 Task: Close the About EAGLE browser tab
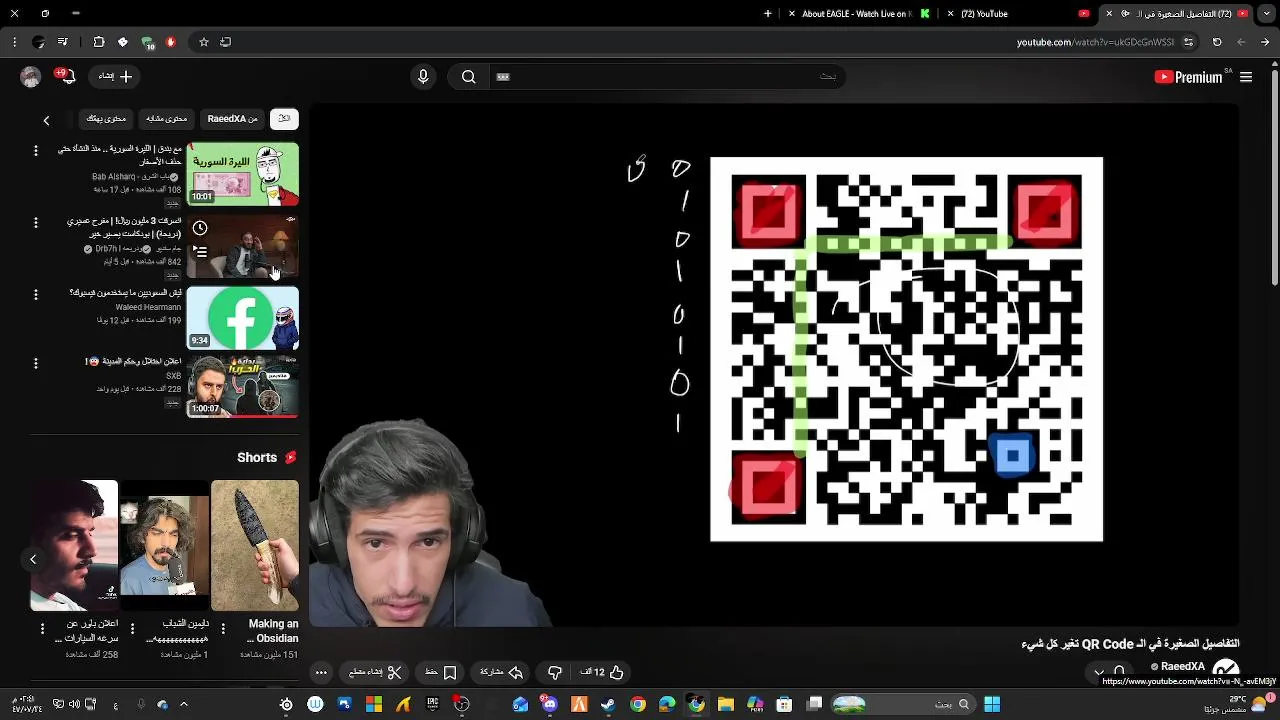coord(792,14)
